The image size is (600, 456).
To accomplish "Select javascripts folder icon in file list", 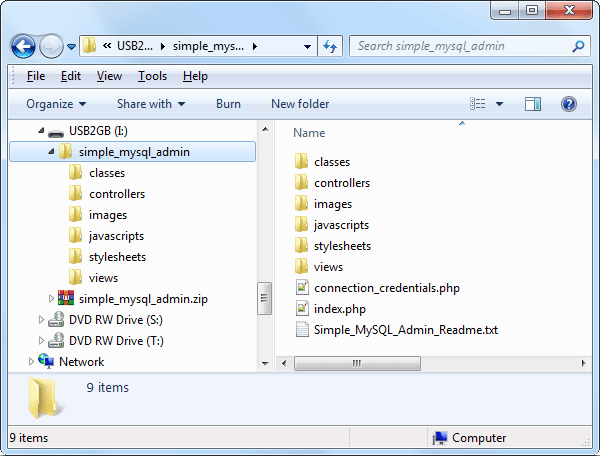I will [302, 225].
